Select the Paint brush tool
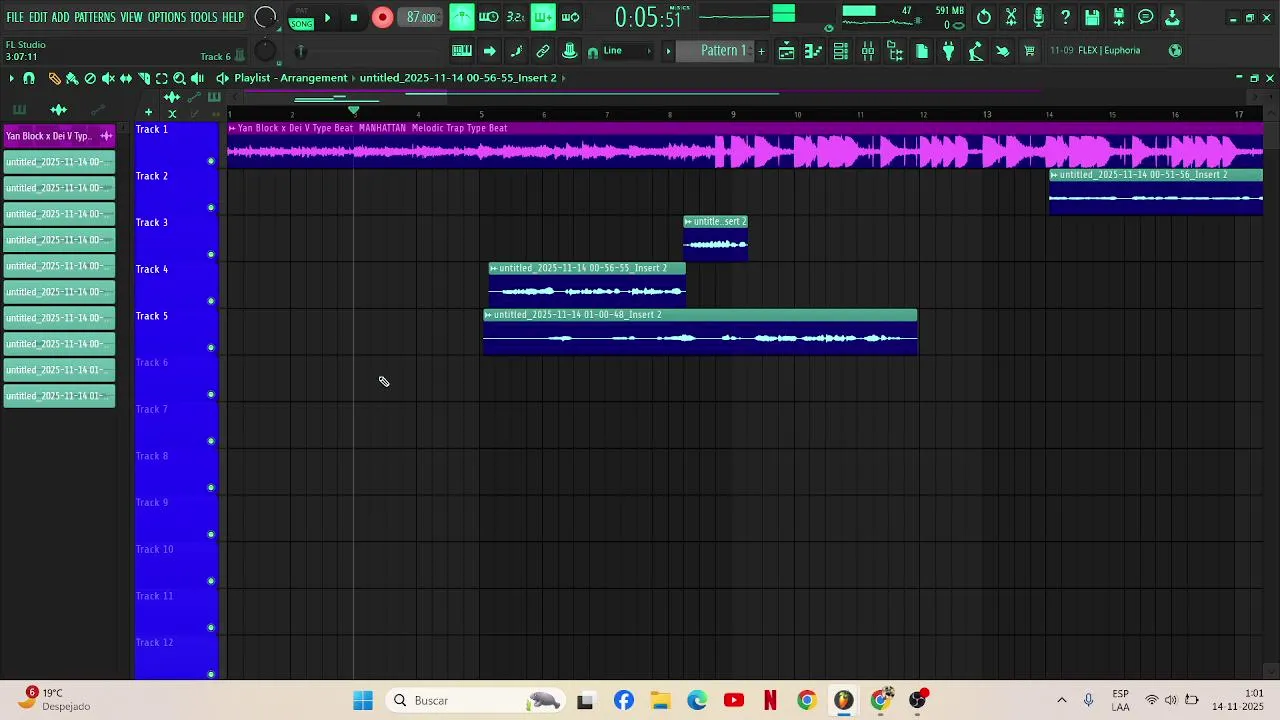The image size is (1280, 720). 72,78
